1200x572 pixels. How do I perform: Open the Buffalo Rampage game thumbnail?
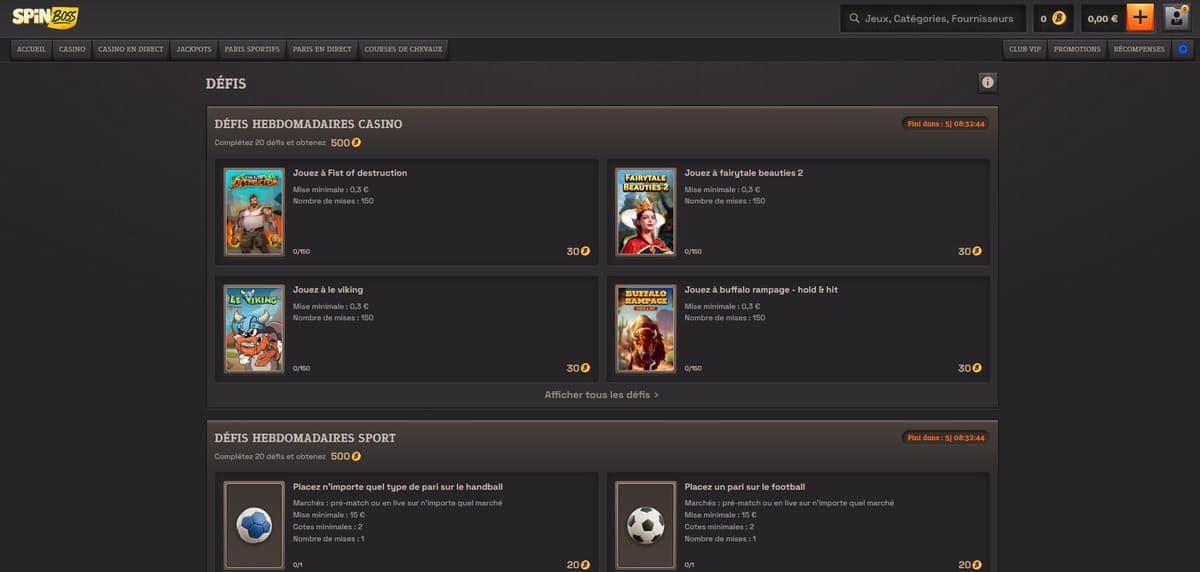[x=646, y=328]
